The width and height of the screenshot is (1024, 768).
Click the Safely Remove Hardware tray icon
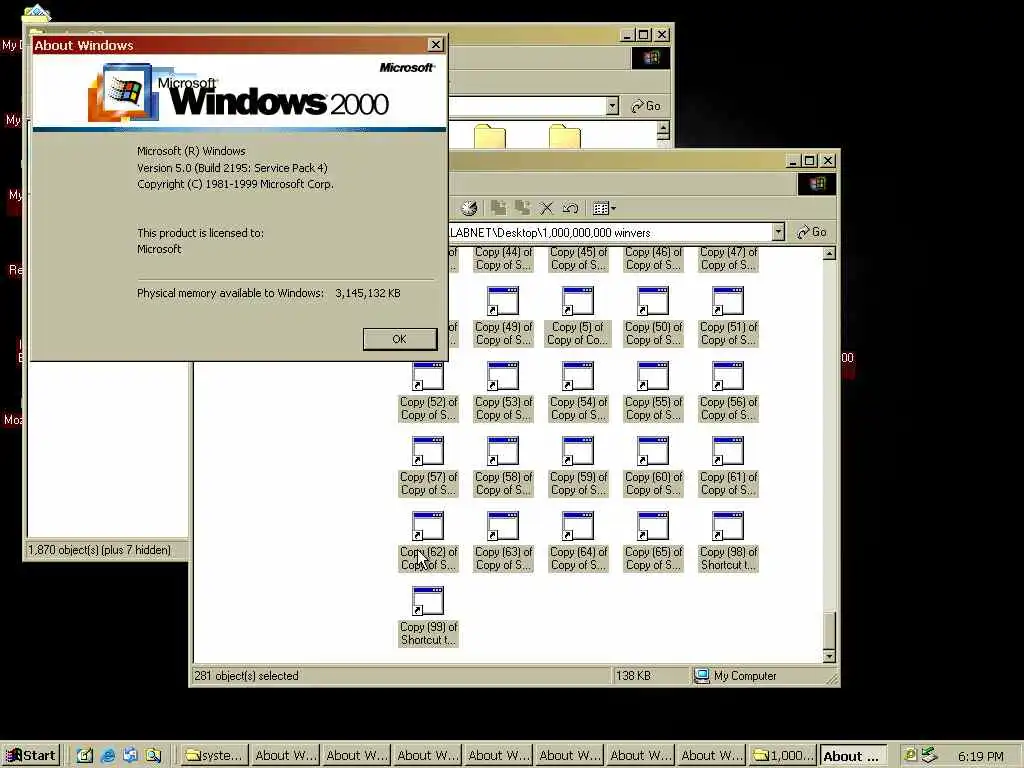pyautogui.click(x=928, y=756)
